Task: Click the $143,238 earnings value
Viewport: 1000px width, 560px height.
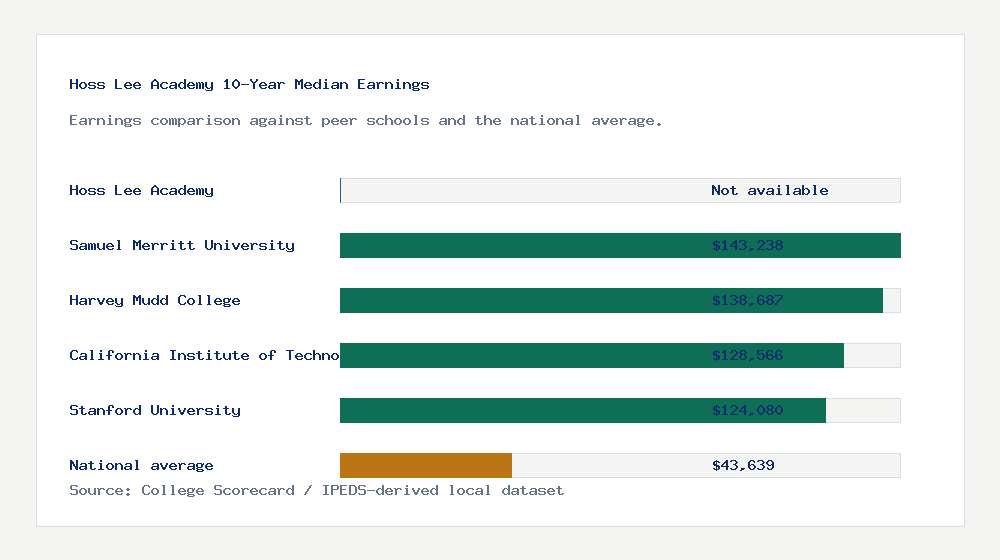Action: (747, 245)
